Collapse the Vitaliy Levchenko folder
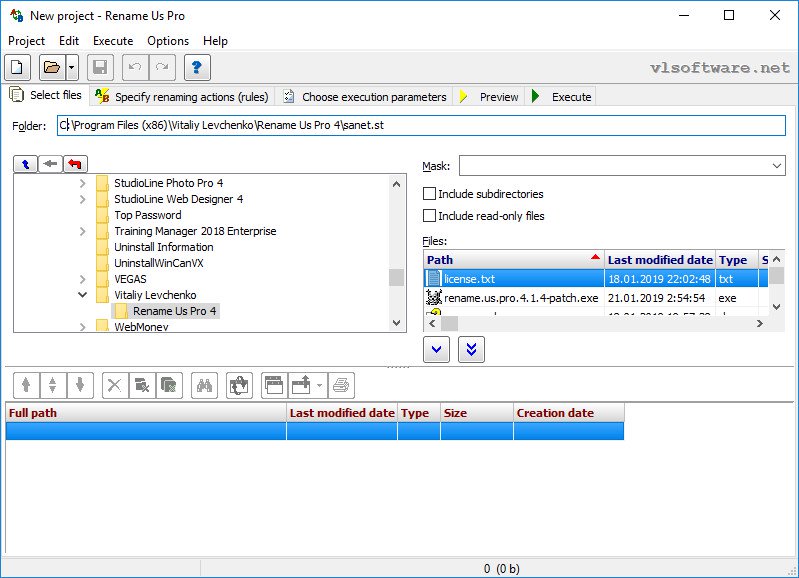The image size is (799, 578). click(x=83, y=295)
